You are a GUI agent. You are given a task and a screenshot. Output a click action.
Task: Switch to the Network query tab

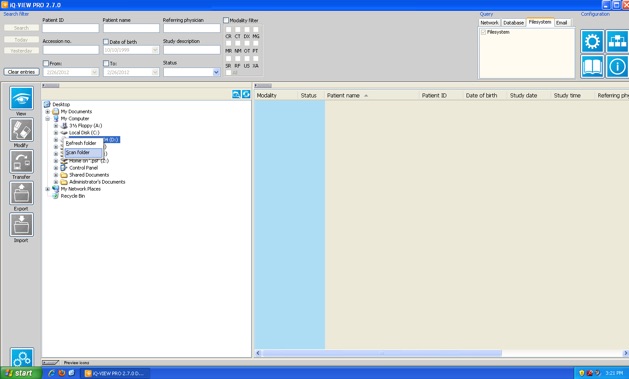[489, 23]
